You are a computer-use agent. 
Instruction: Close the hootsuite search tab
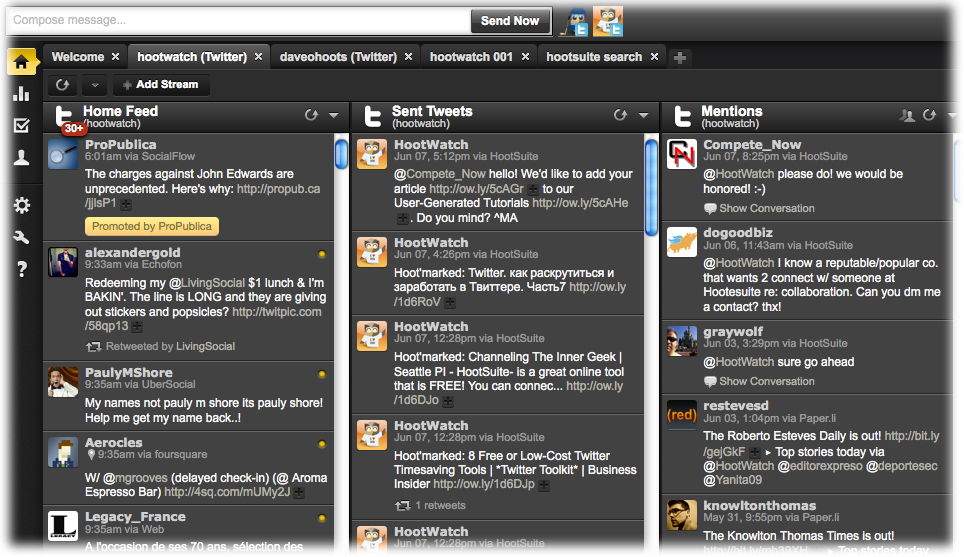[654, 57]
